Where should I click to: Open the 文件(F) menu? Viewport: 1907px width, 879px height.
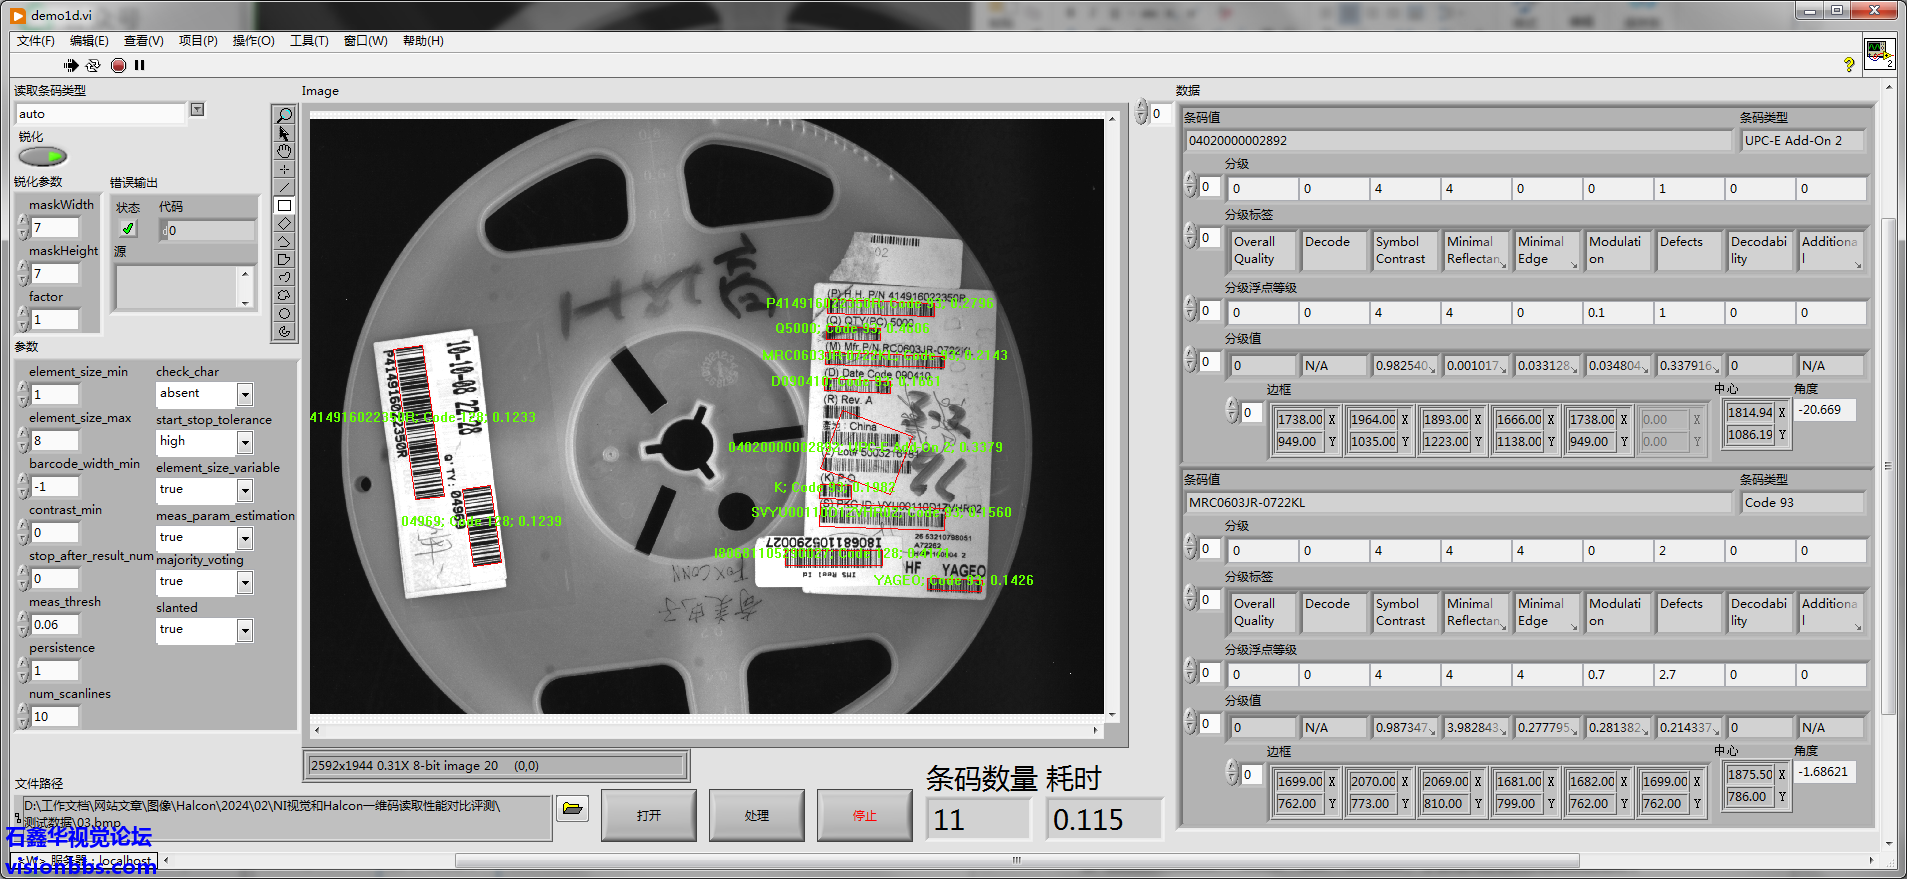[35, 41]
